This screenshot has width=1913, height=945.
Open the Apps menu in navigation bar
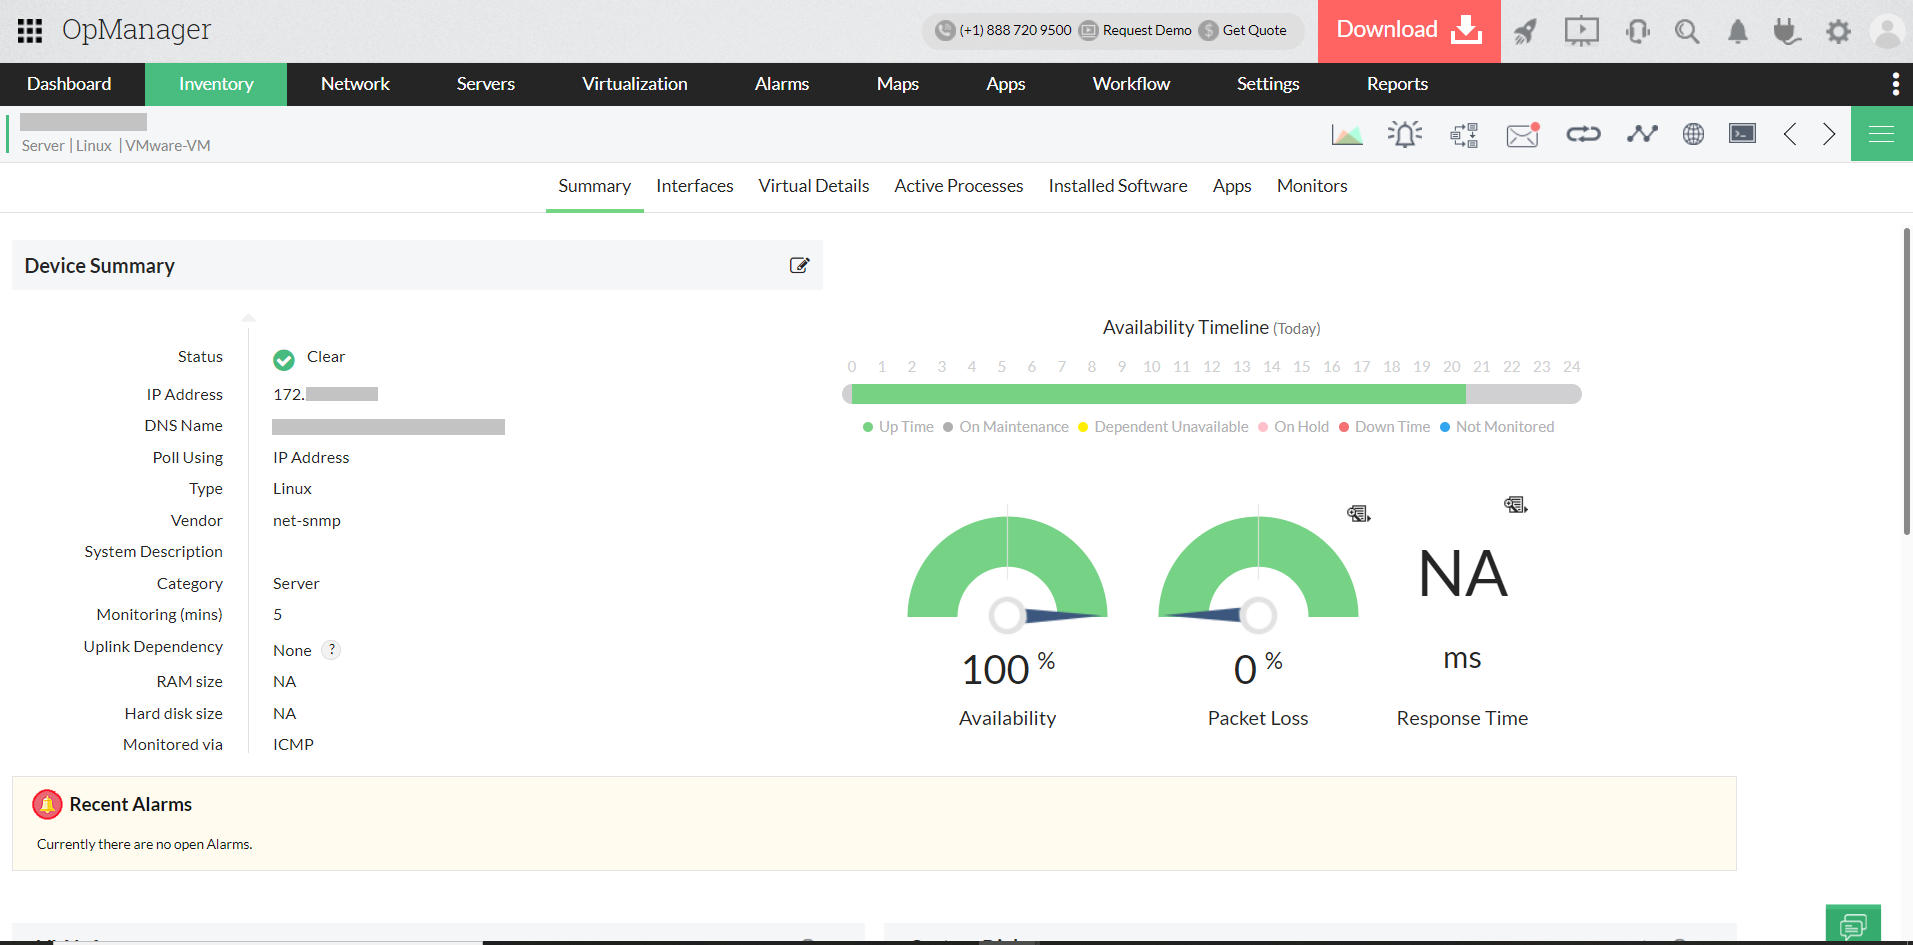pyautogui.click(x=1006, y=84)
